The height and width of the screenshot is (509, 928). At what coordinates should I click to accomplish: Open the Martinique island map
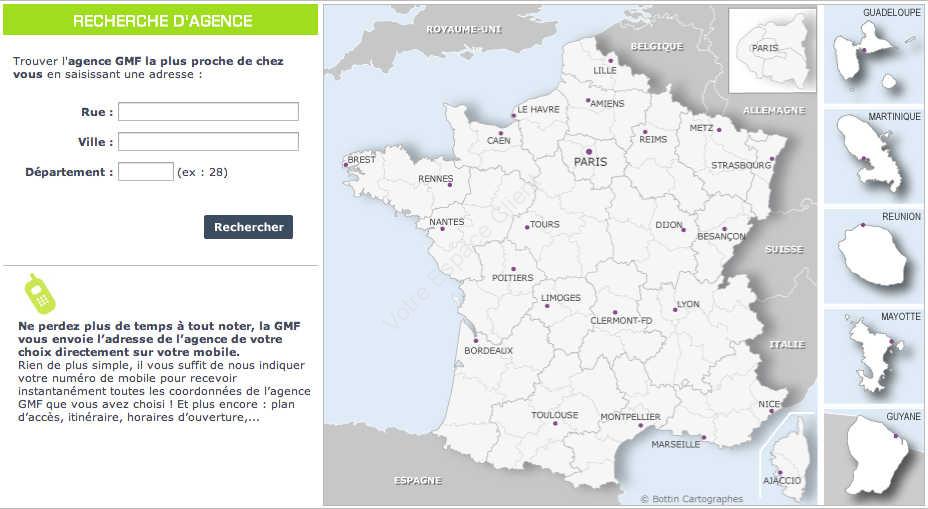pos(874,156)
